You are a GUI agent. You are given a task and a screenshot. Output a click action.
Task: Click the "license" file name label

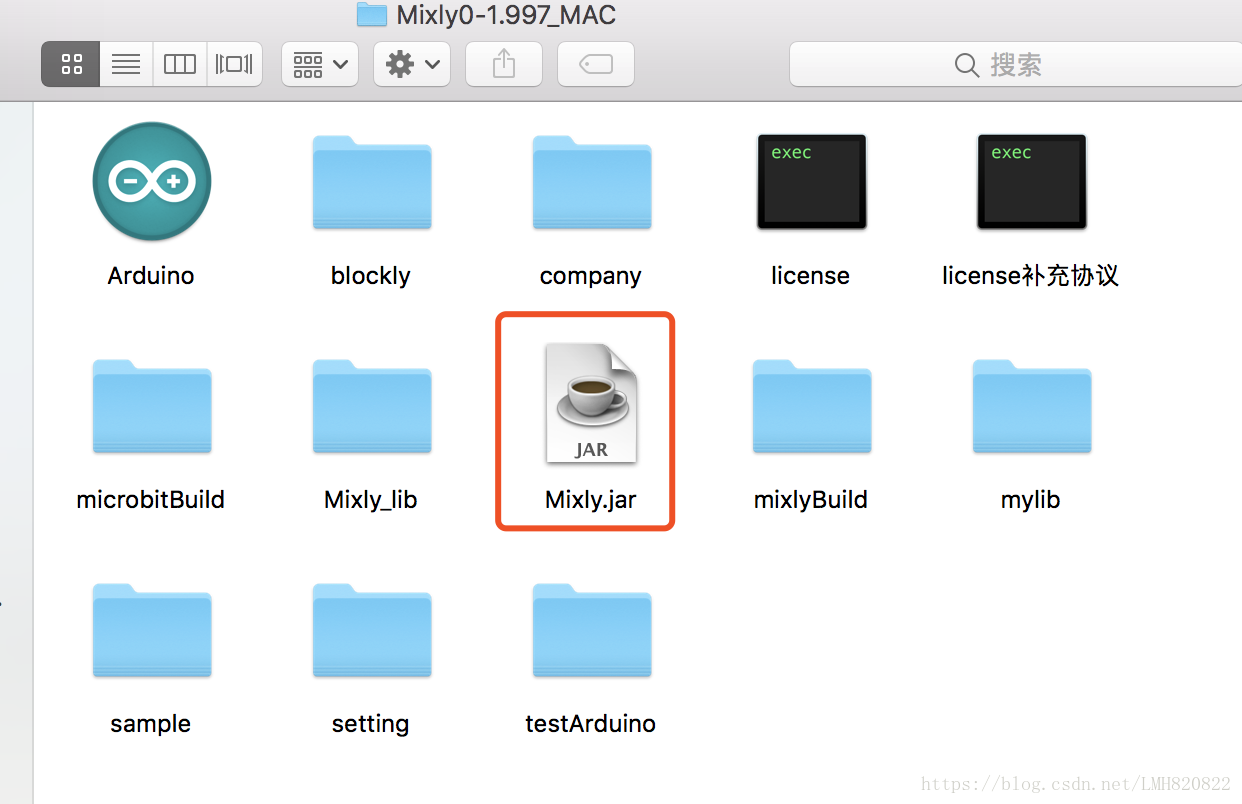(811, 276)
